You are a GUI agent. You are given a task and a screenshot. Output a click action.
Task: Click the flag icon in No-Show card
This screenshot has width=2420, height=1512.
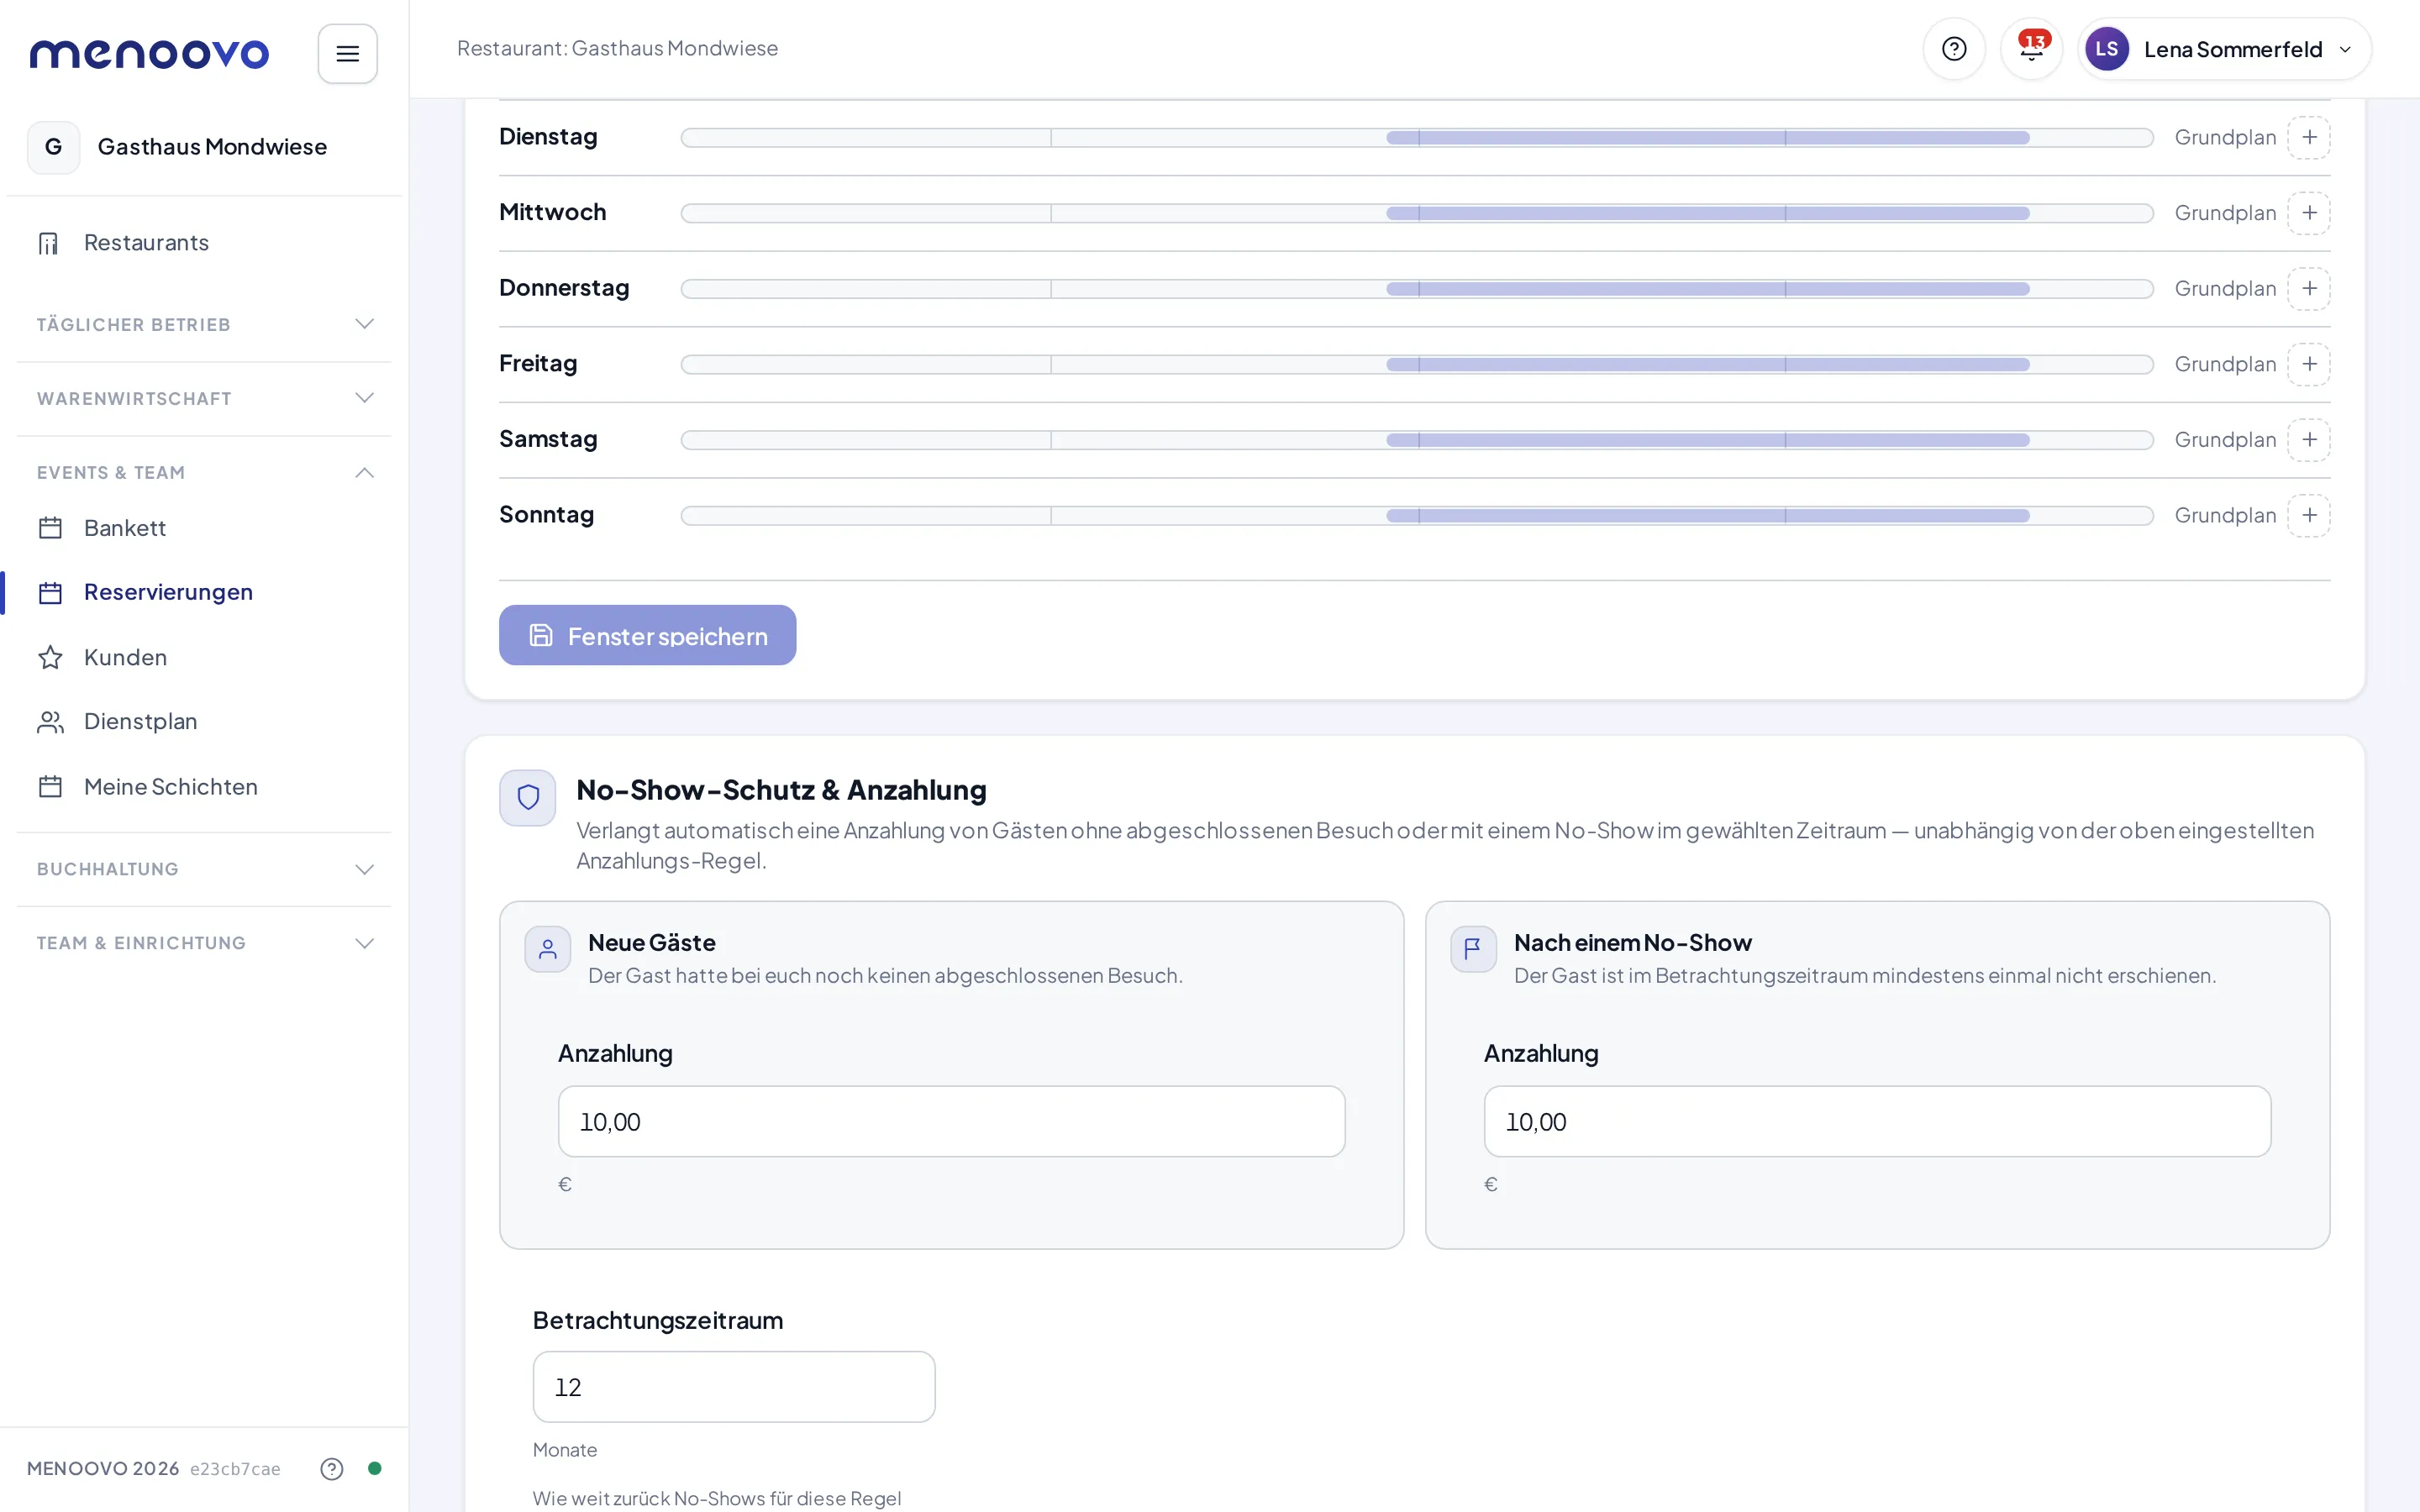[x=1473, y=950]
